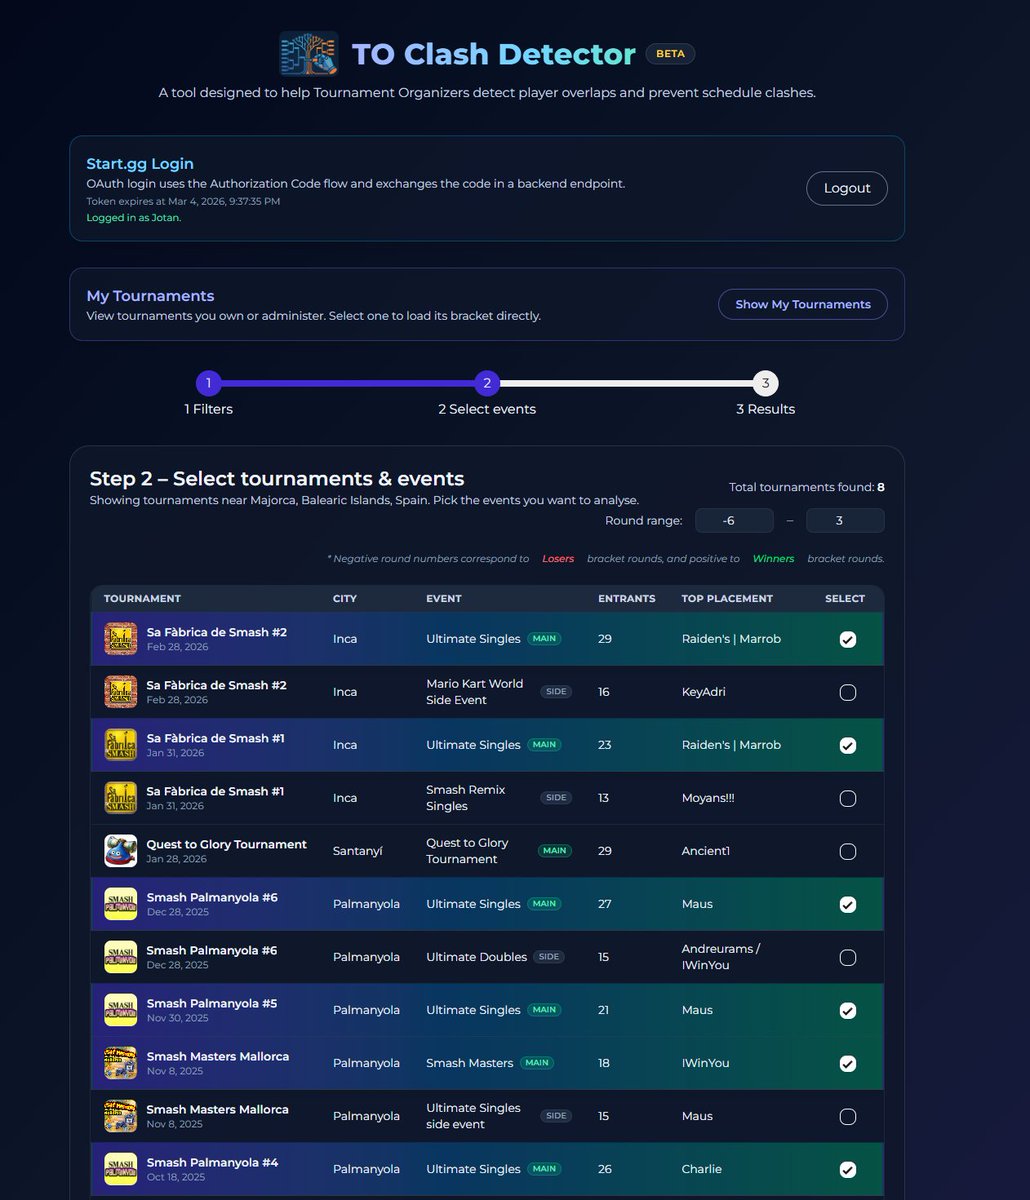1030x1200 pixels.
Task: Click MAIN badge on Palmanyola #5 Ultimate Singles
Action: 544,1010
